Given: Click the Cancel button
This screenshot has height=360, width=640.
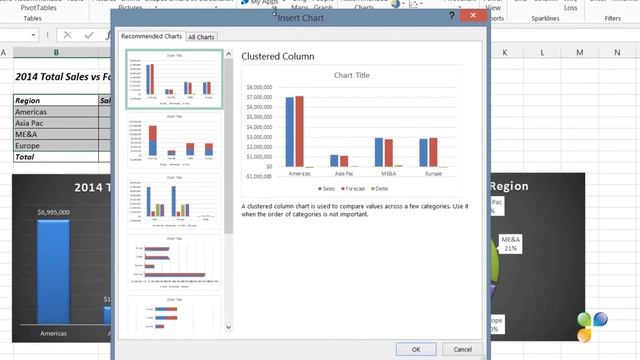Looking at the screenshot, I should (462, 349).
